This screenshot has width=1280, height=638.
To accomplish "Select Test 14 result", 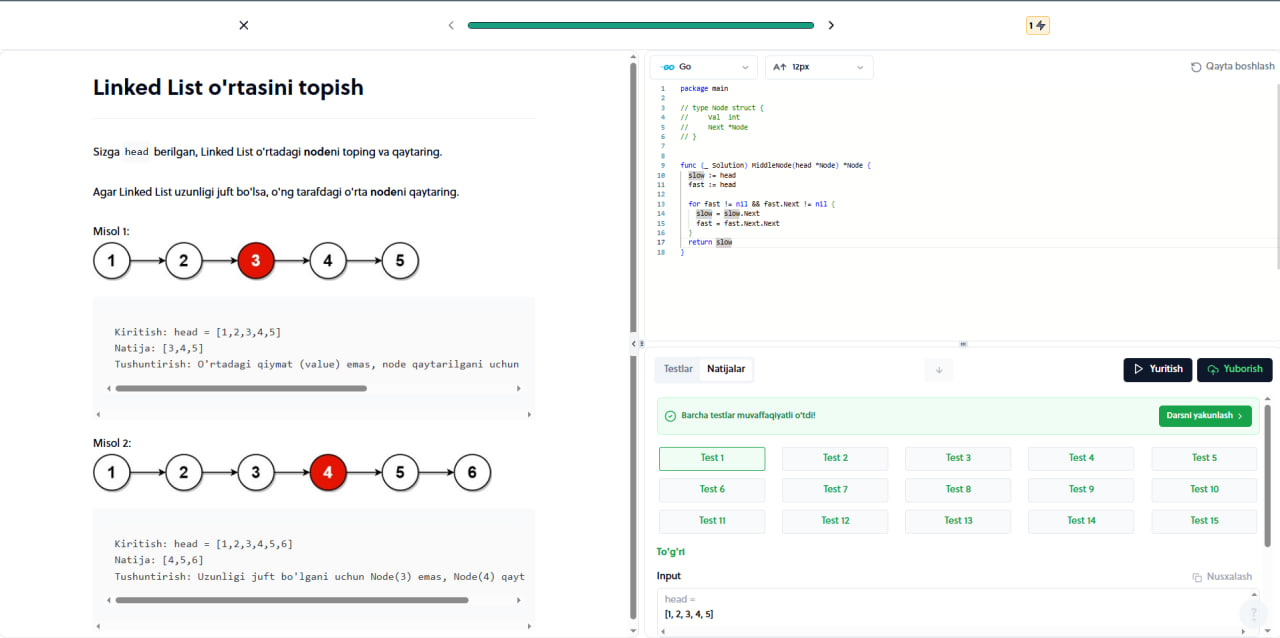I will click(x=1081, y=521).
